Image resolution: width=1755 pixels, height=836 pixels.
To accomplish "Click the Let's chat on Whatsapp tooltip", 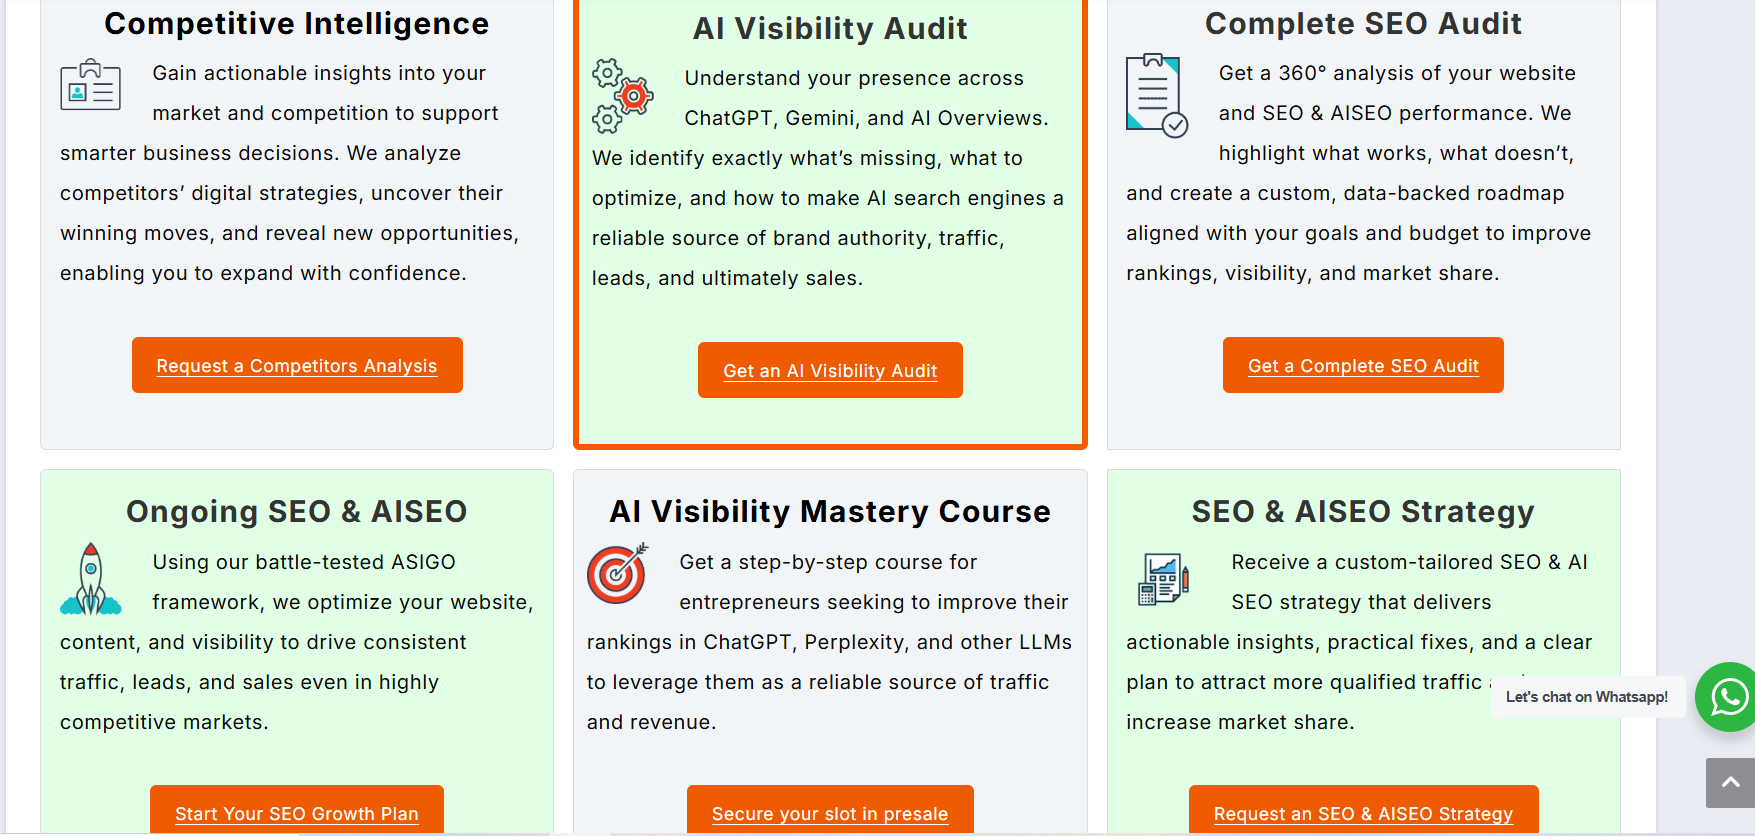I will 1587,697.
